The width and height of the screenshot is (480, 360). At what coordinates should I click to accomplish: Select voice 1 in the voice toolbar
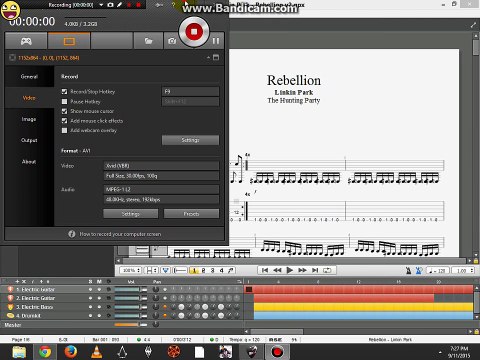pos(194,270)
